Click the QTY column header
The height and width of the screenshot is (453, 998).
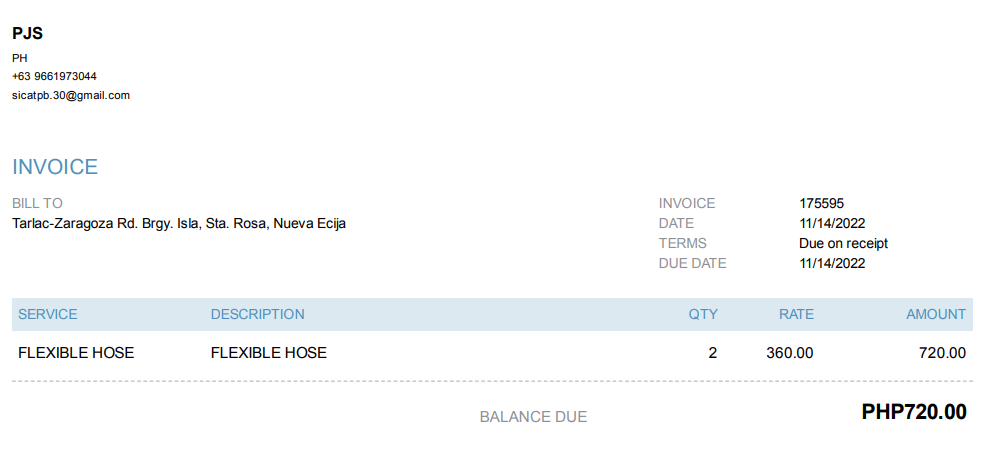703,314
